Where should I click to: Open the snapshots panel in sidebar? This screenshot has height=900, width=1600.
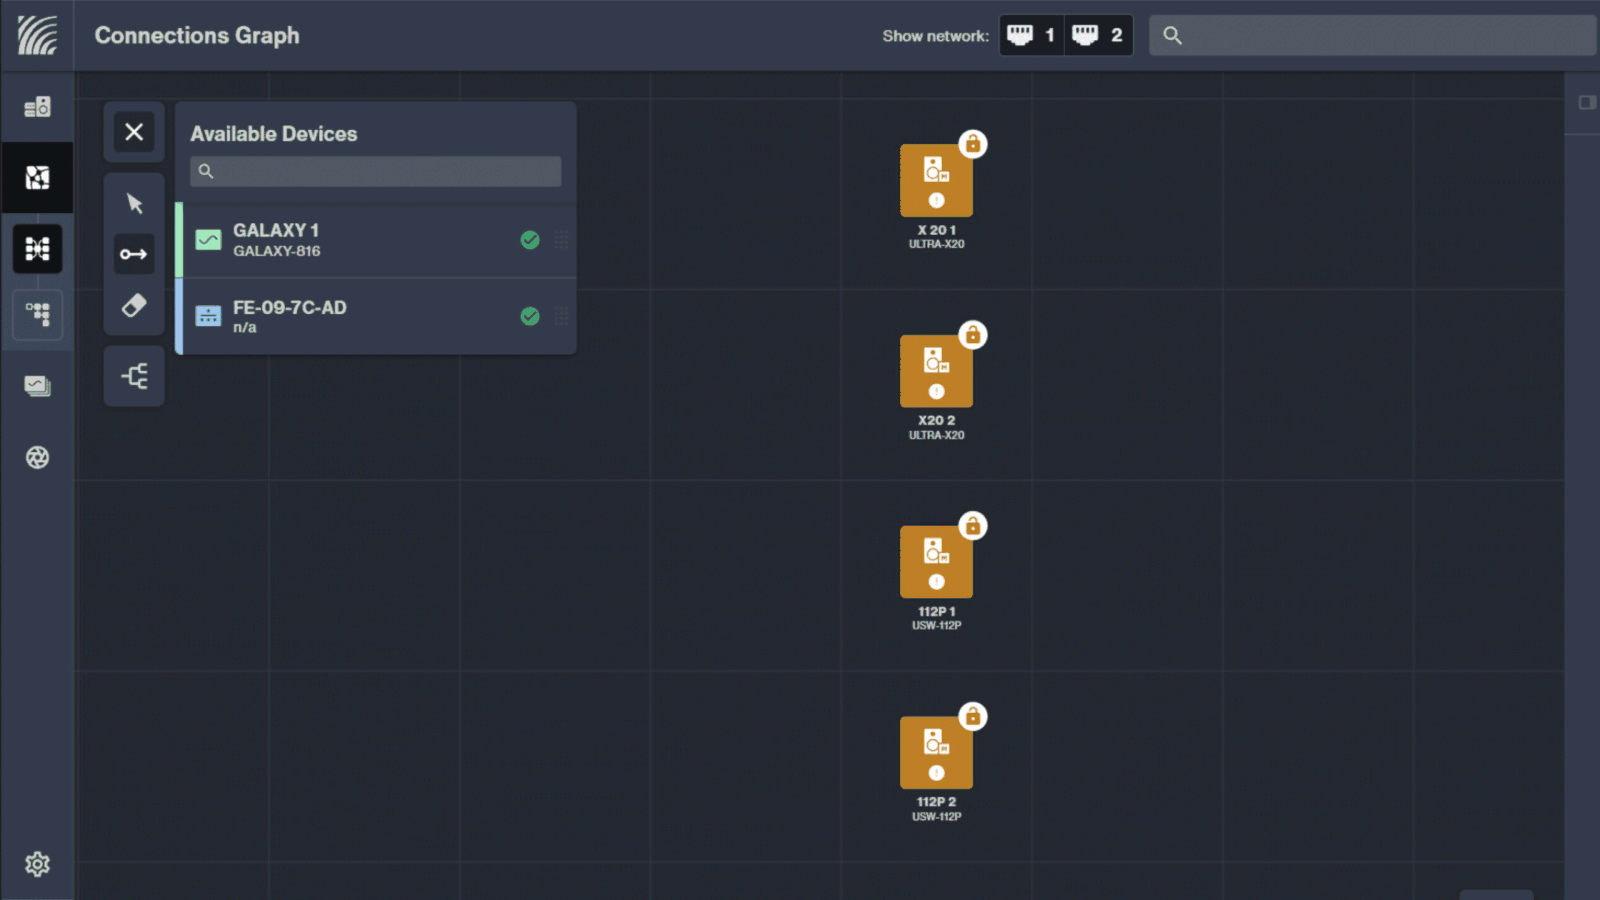click(x=38, y=387)
